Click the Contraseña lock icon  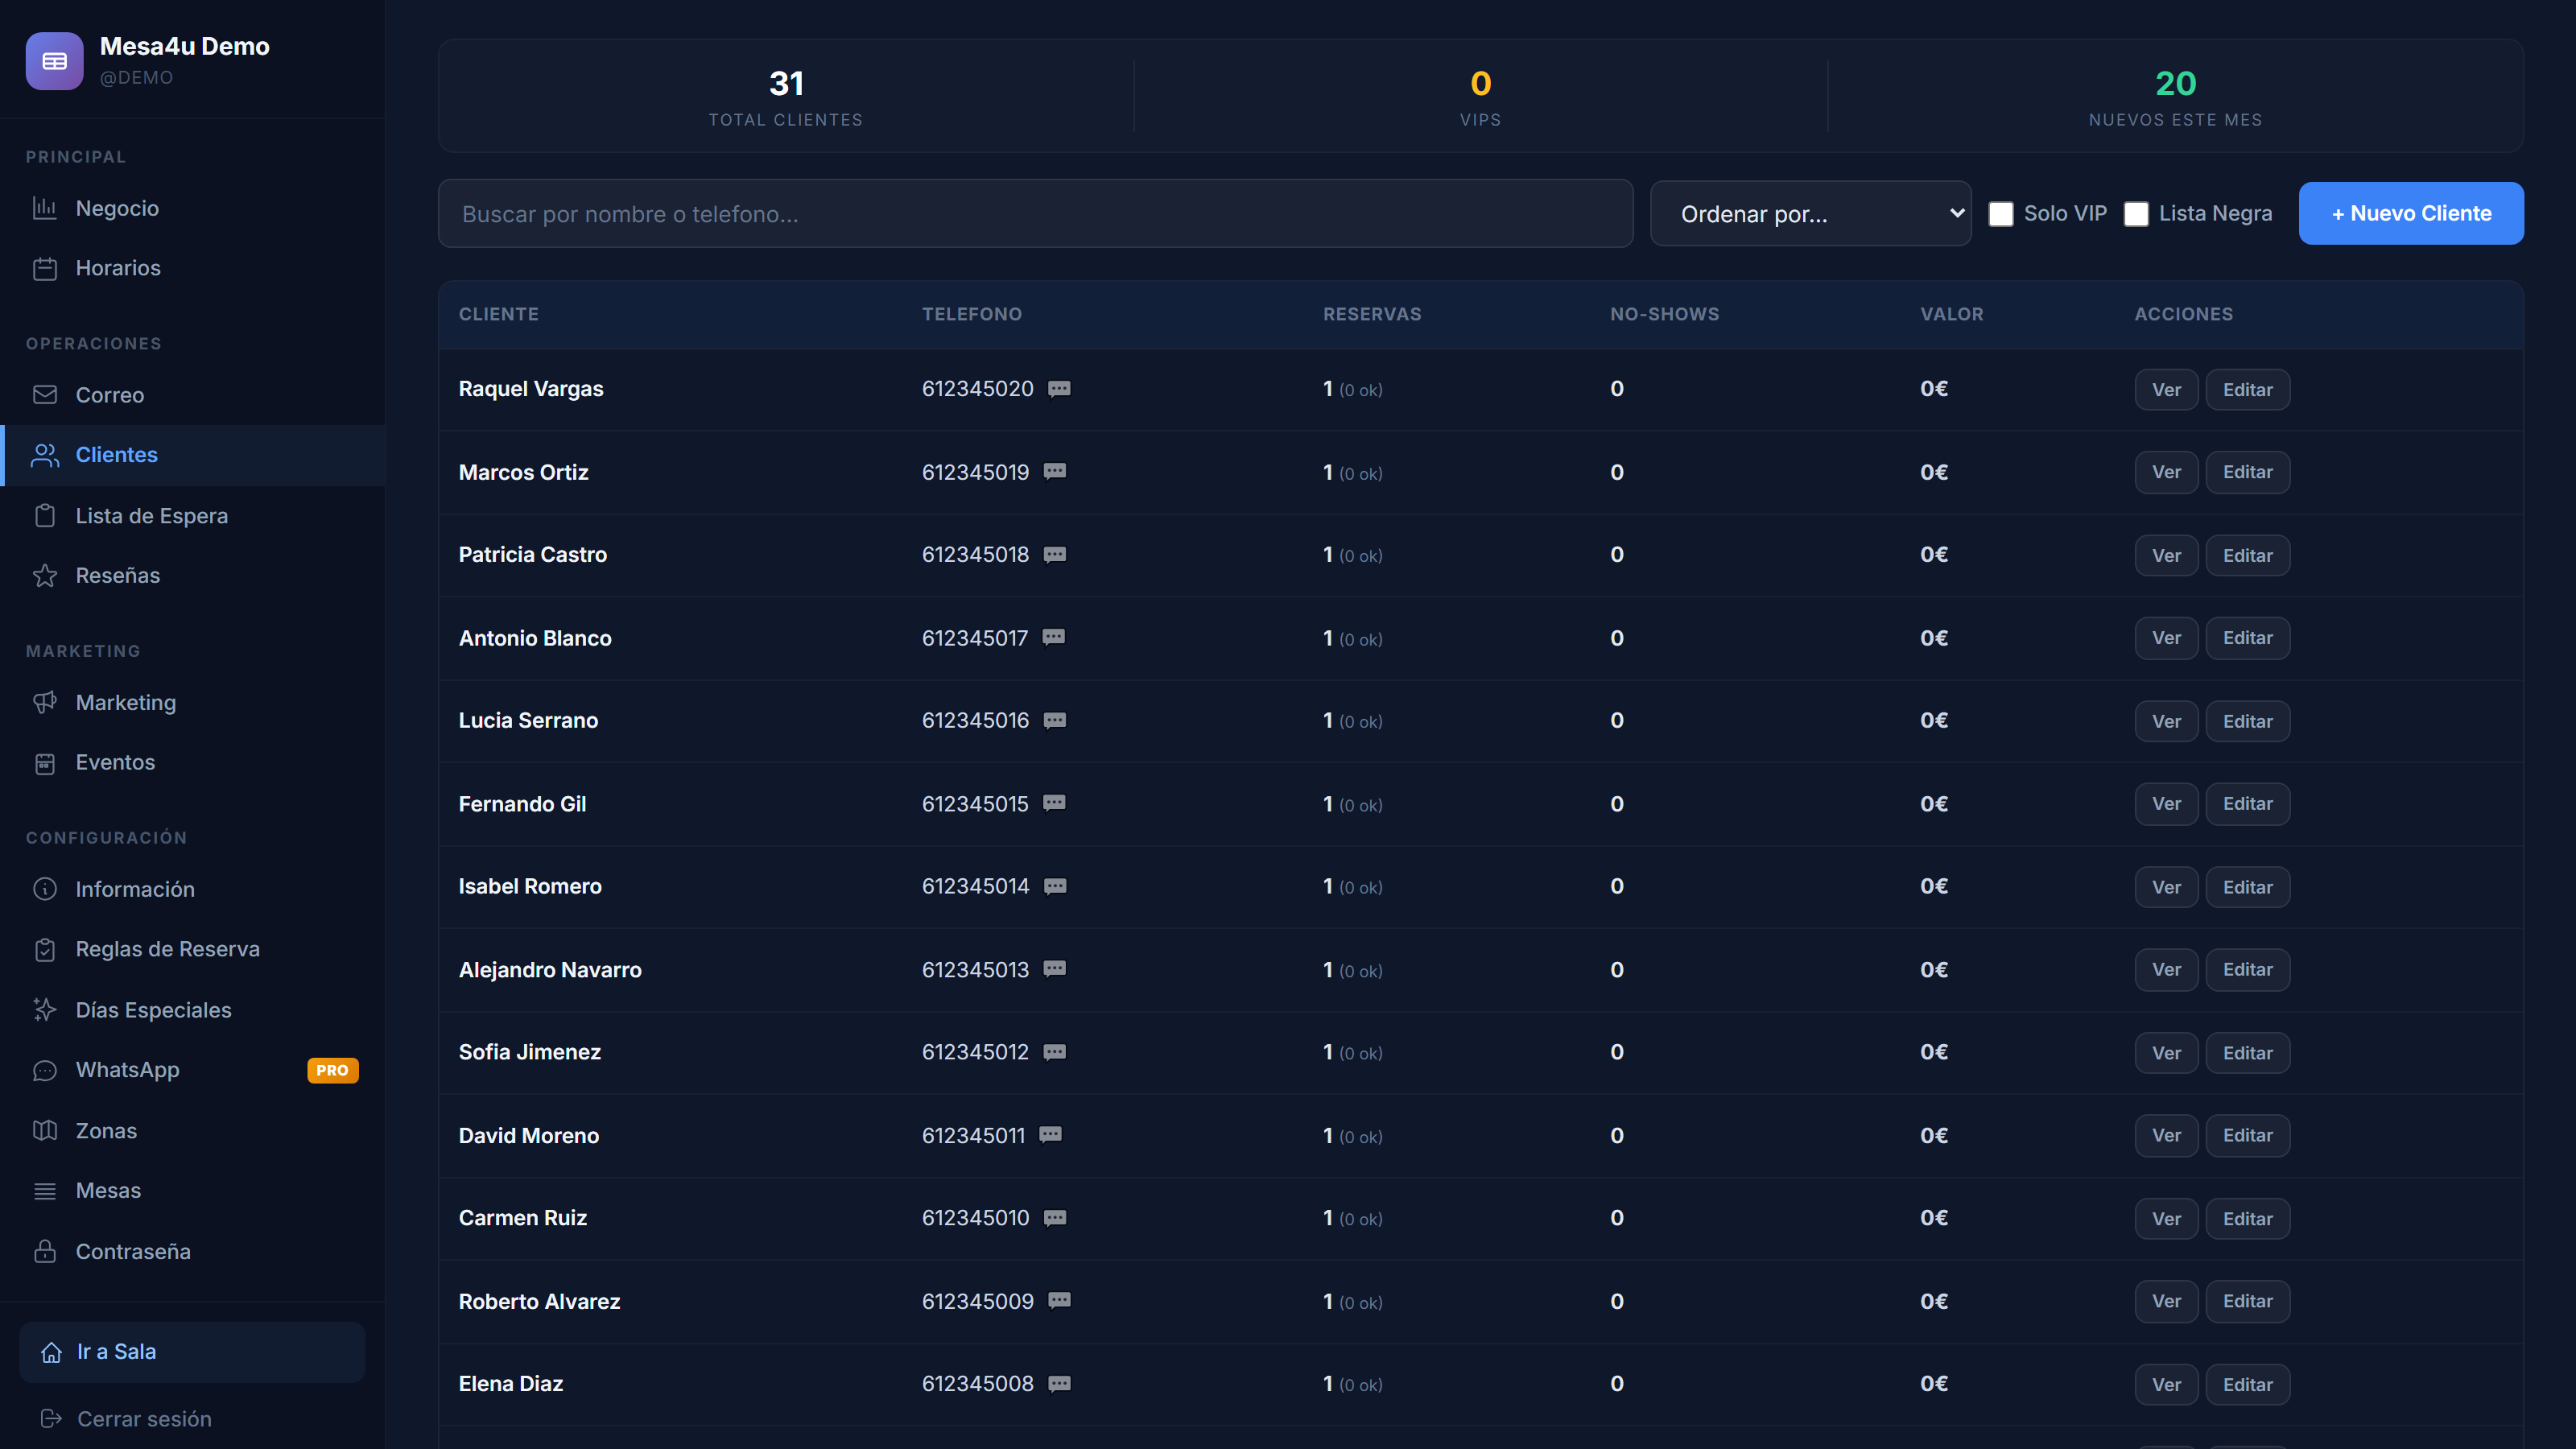45,1251
